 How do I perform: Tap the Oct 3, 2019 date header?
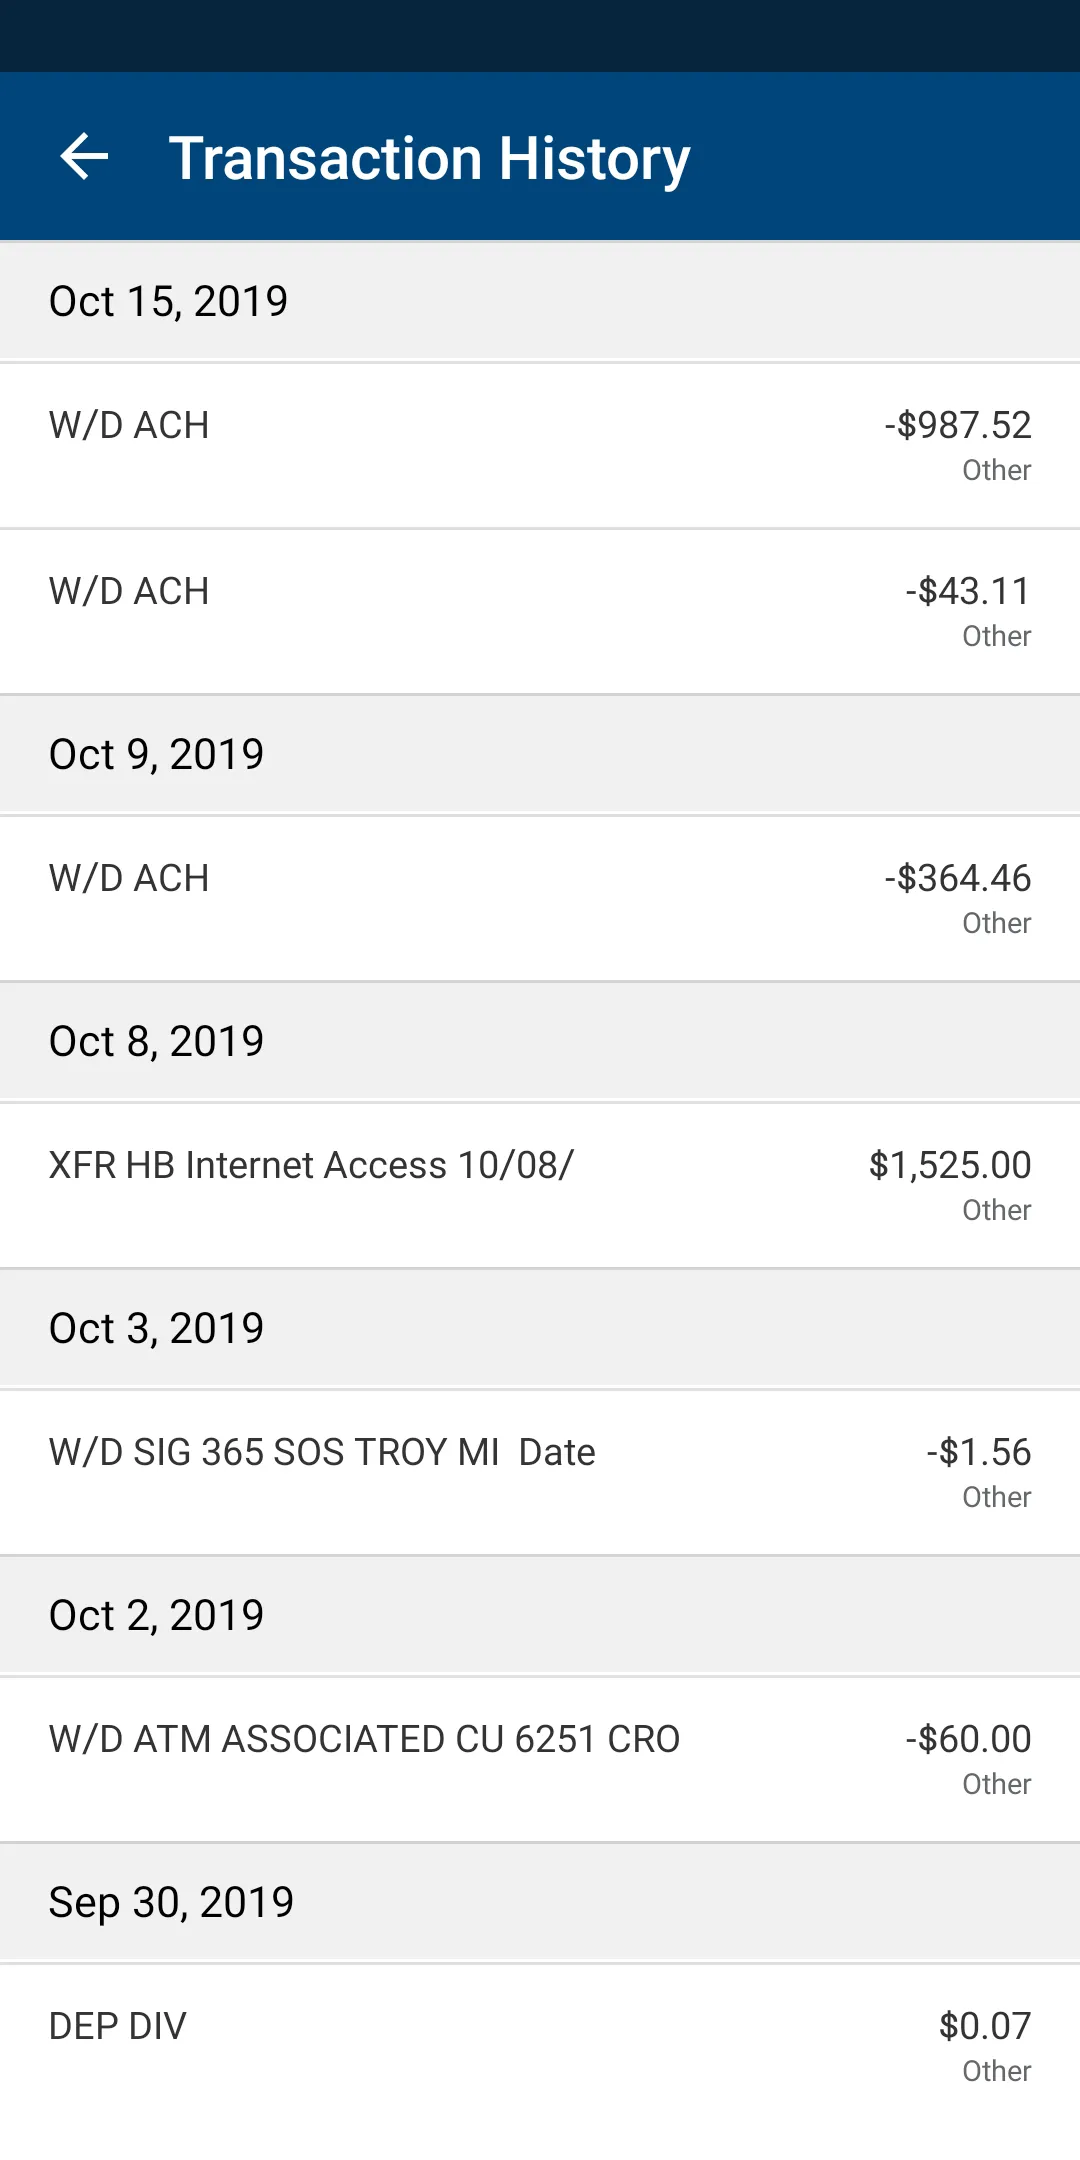[x=156, y=1329]
